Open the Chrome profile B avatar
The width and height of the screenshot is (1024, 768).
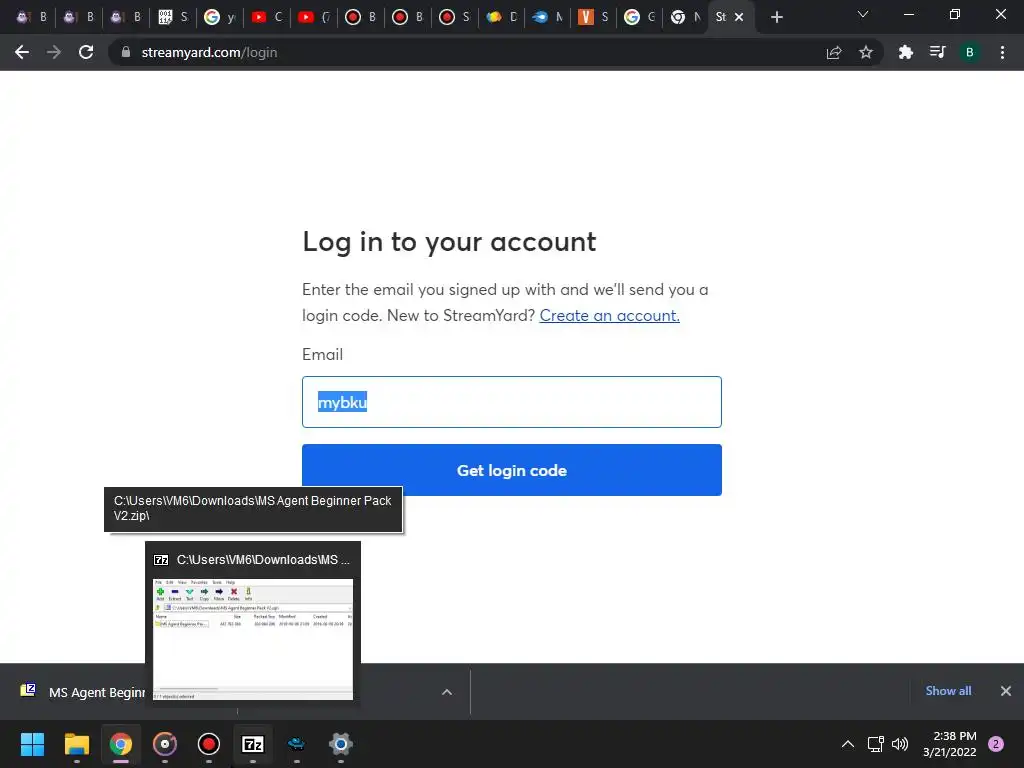970,52
